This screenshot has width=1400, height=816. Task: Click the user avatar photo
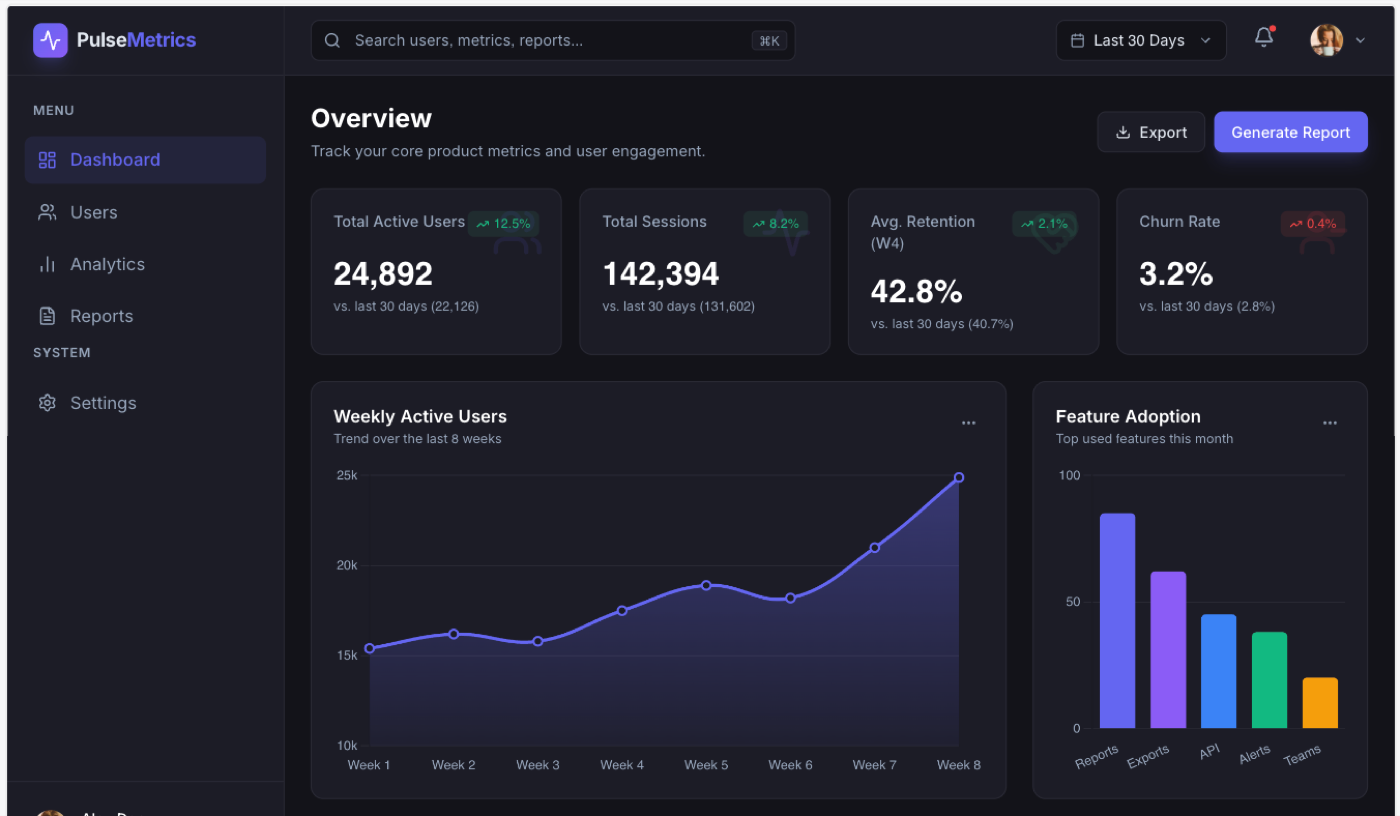coord(1326,40)
